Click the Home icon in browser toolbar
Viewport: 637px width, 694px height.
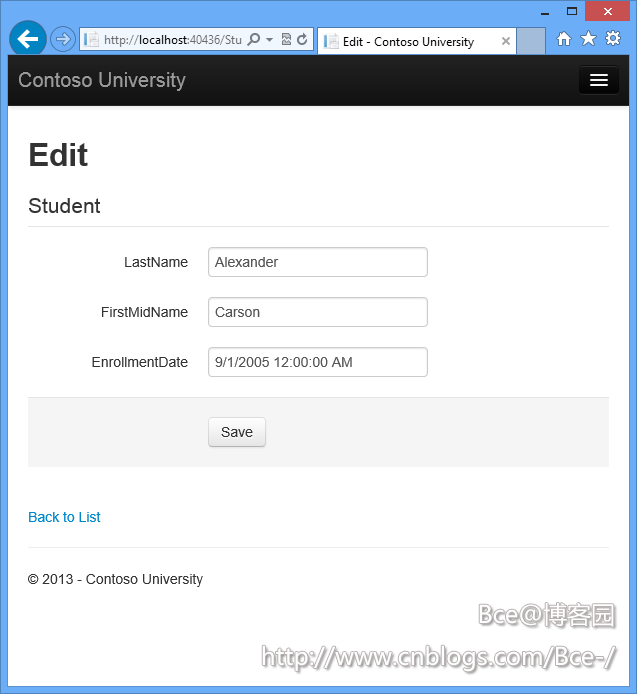coord(564,39)
